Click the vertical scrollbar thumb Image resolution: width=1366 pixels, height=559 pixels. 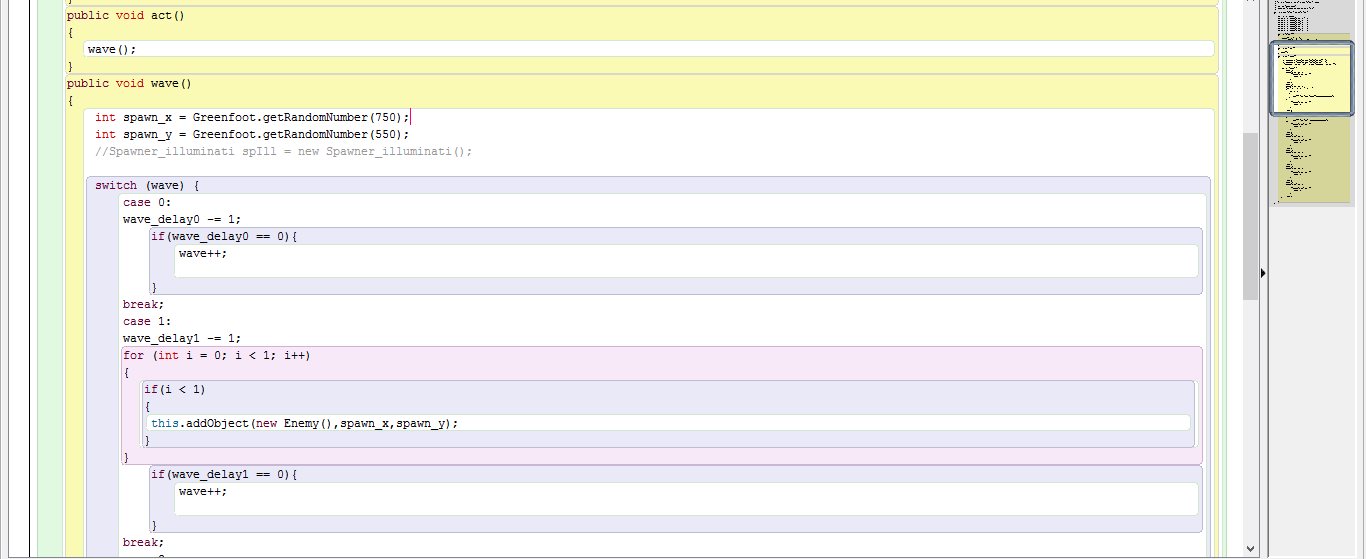pos(1250,215)
